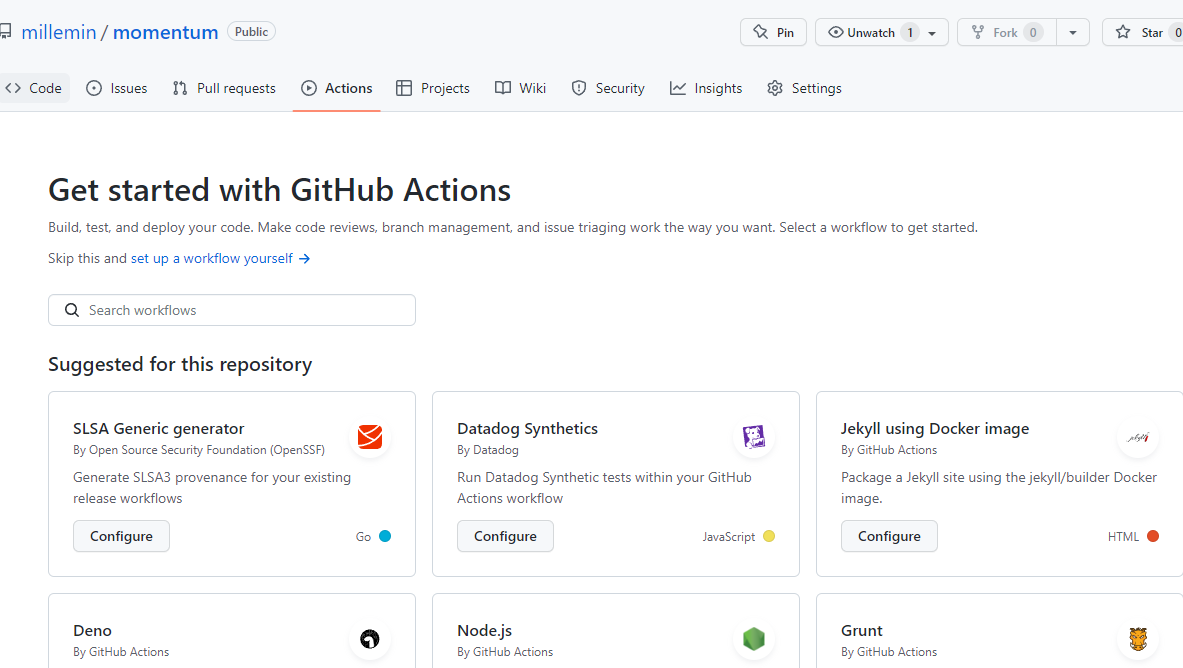Screen dimensions: 1183x668
Task: Click the arrow after workflow yourself link
Action: tap(305, 259)
